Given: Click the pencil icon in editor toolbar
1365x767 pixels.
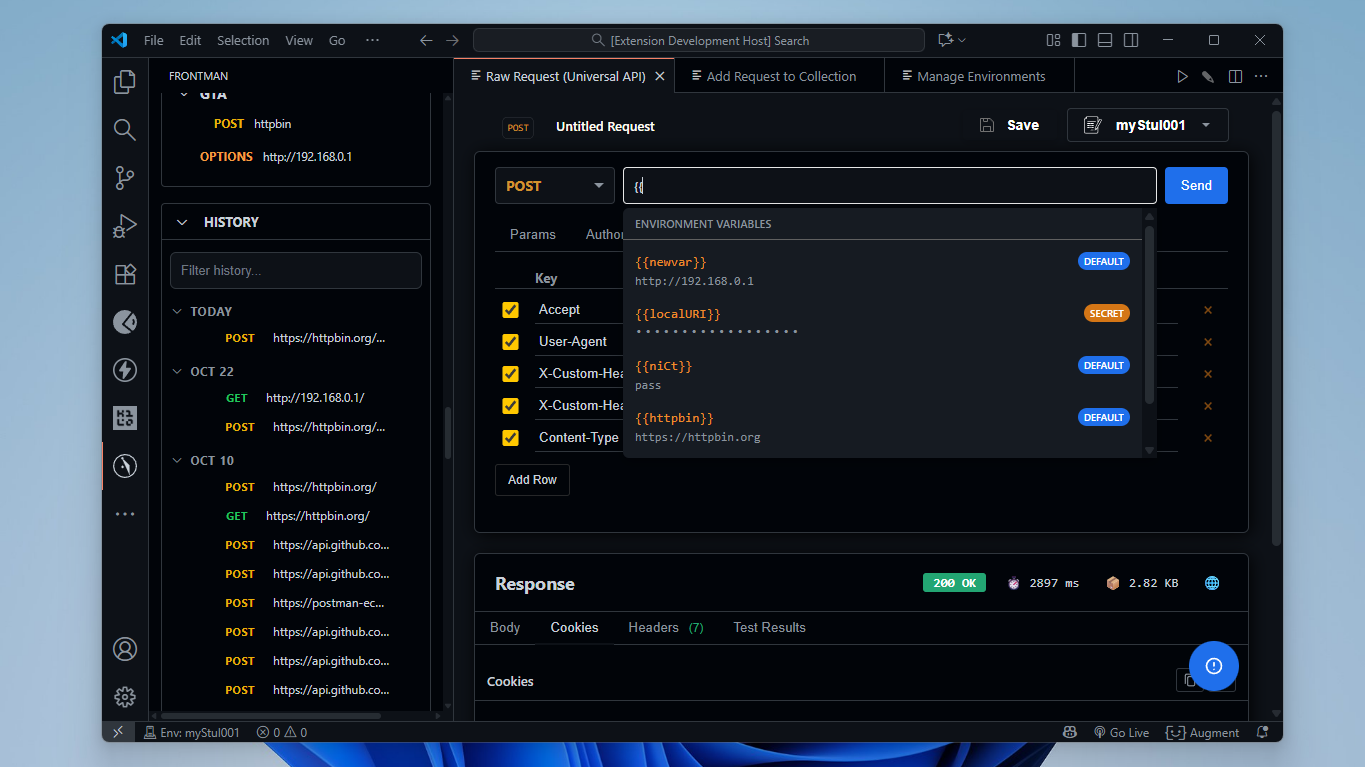Looking at the screenshot, I should coord(1208,76).
